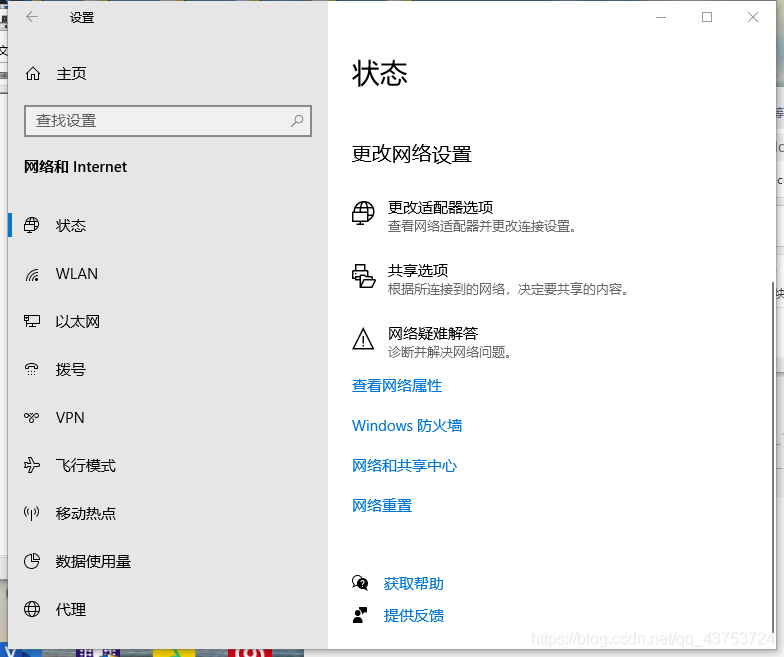Open the Windows 防火墙 link
Image resolution: width=784 pixels, height=657 pixels.
tap(407, 426)
